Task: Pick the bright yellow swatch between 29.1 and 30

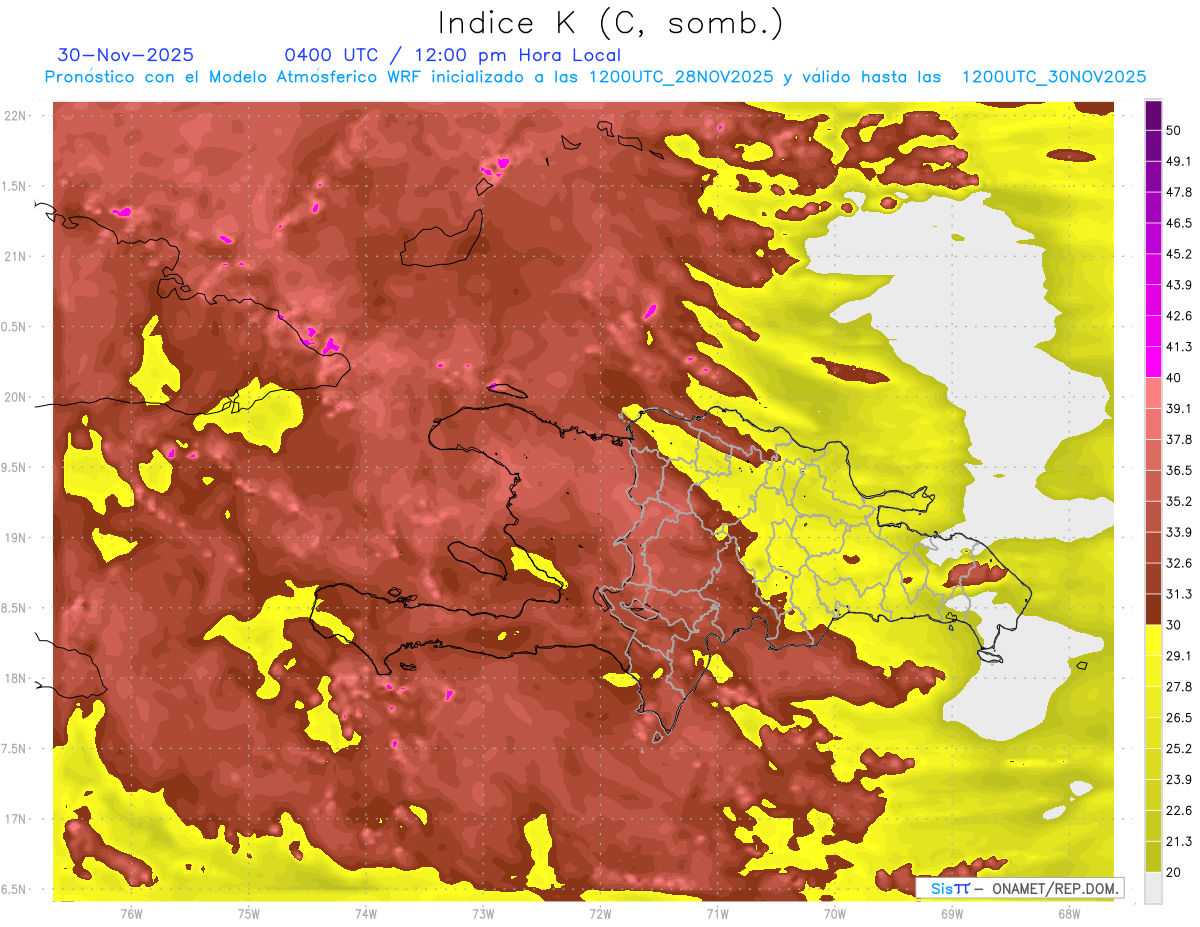Action: [1153, 640]
